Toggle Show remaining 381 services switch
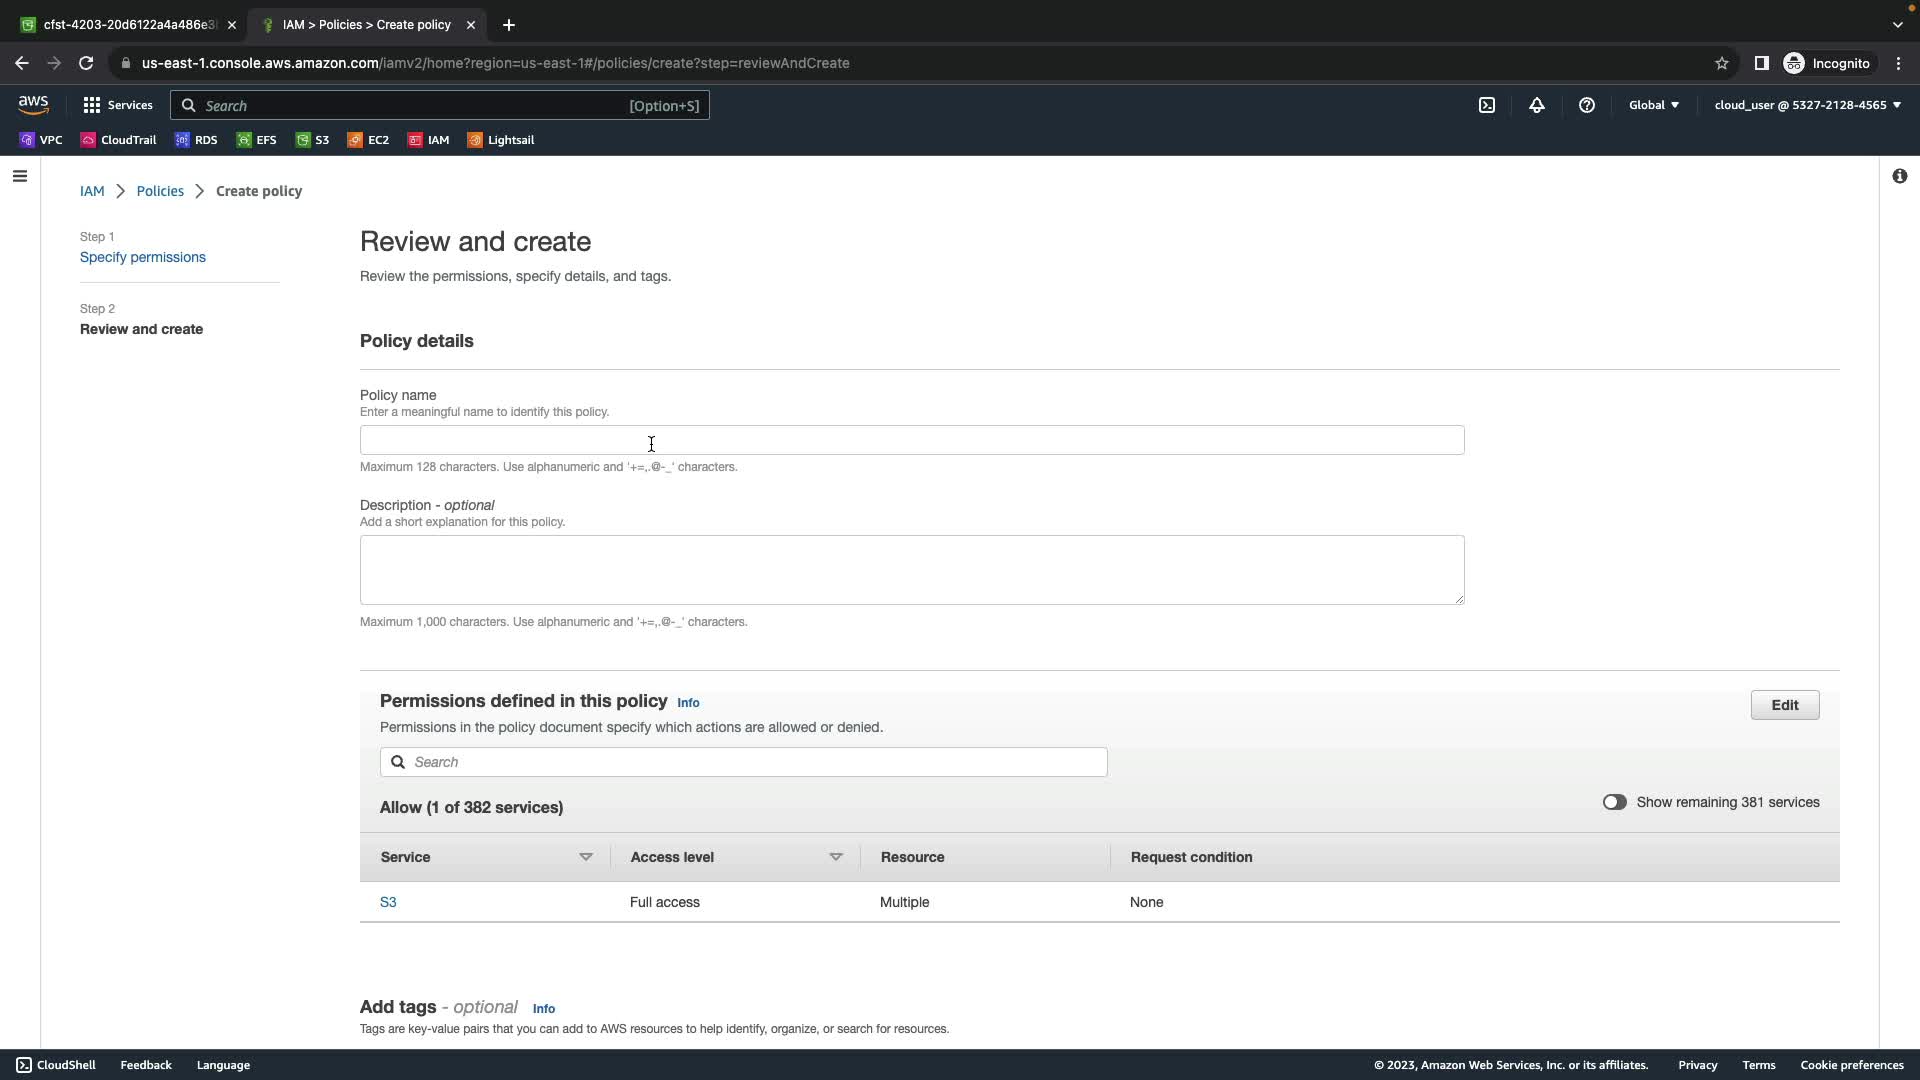 1614,802
